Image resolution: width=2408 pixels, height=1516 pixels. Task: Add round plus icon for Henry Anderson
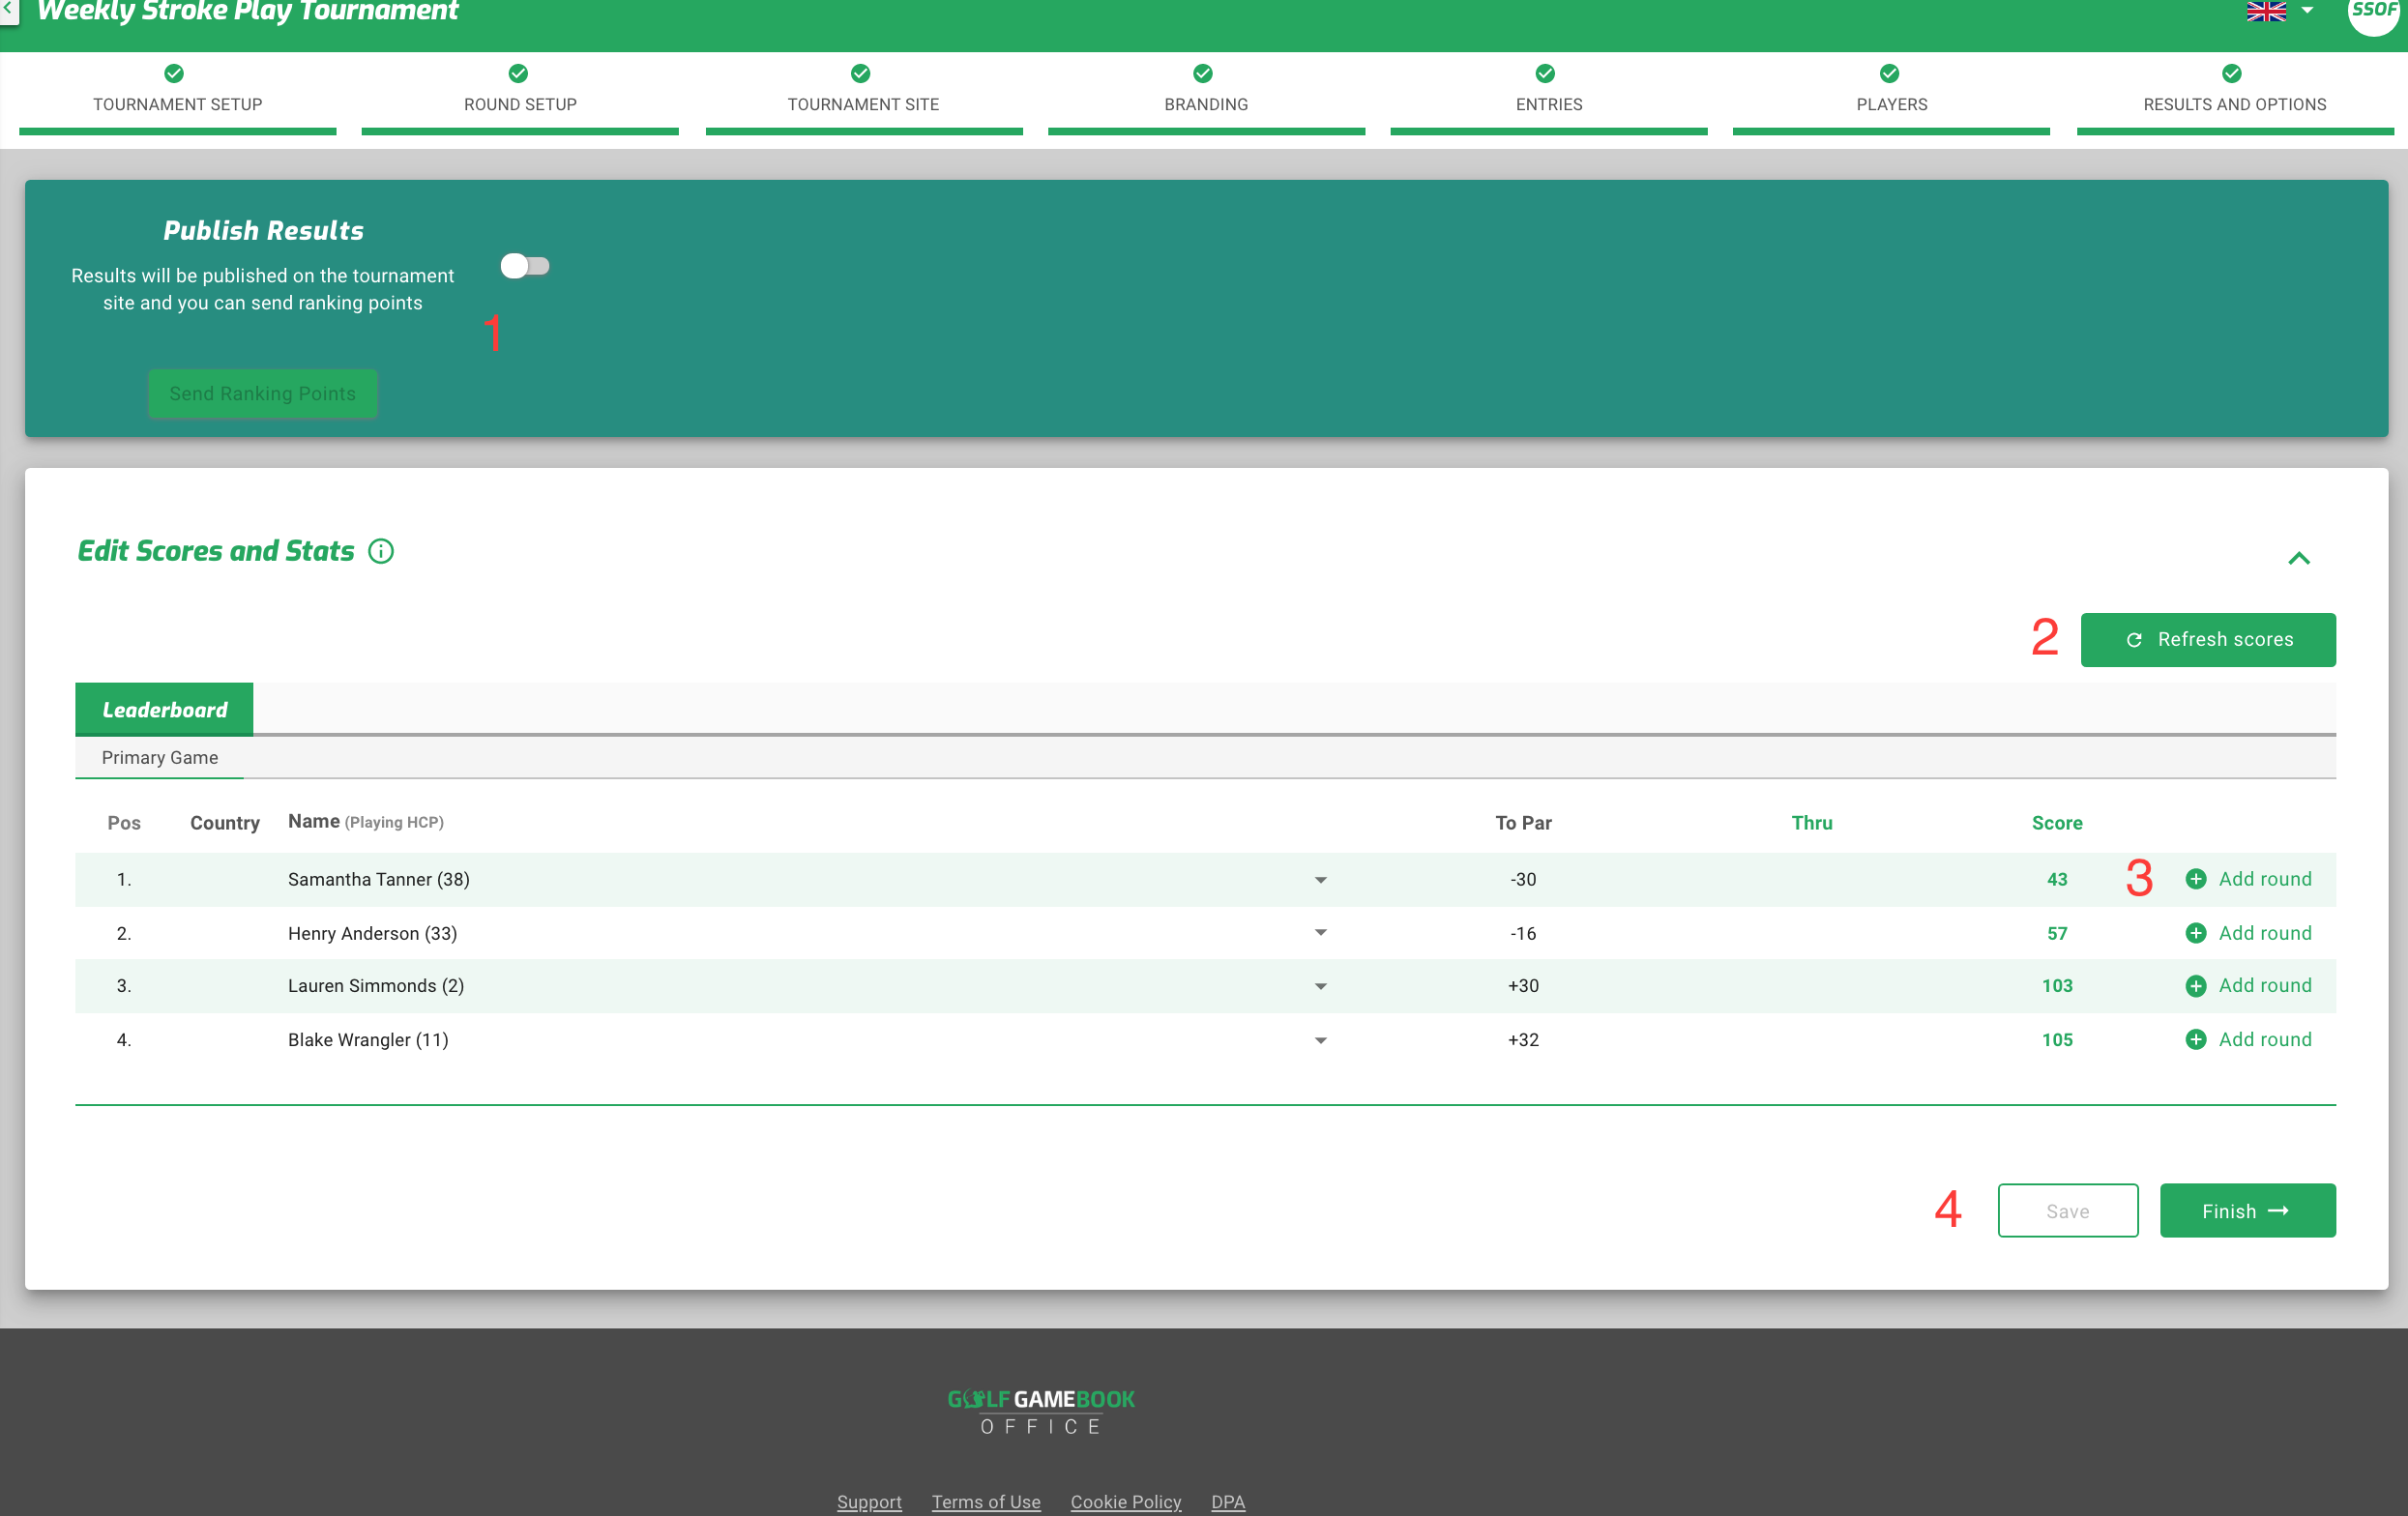tap(2196, 933)
